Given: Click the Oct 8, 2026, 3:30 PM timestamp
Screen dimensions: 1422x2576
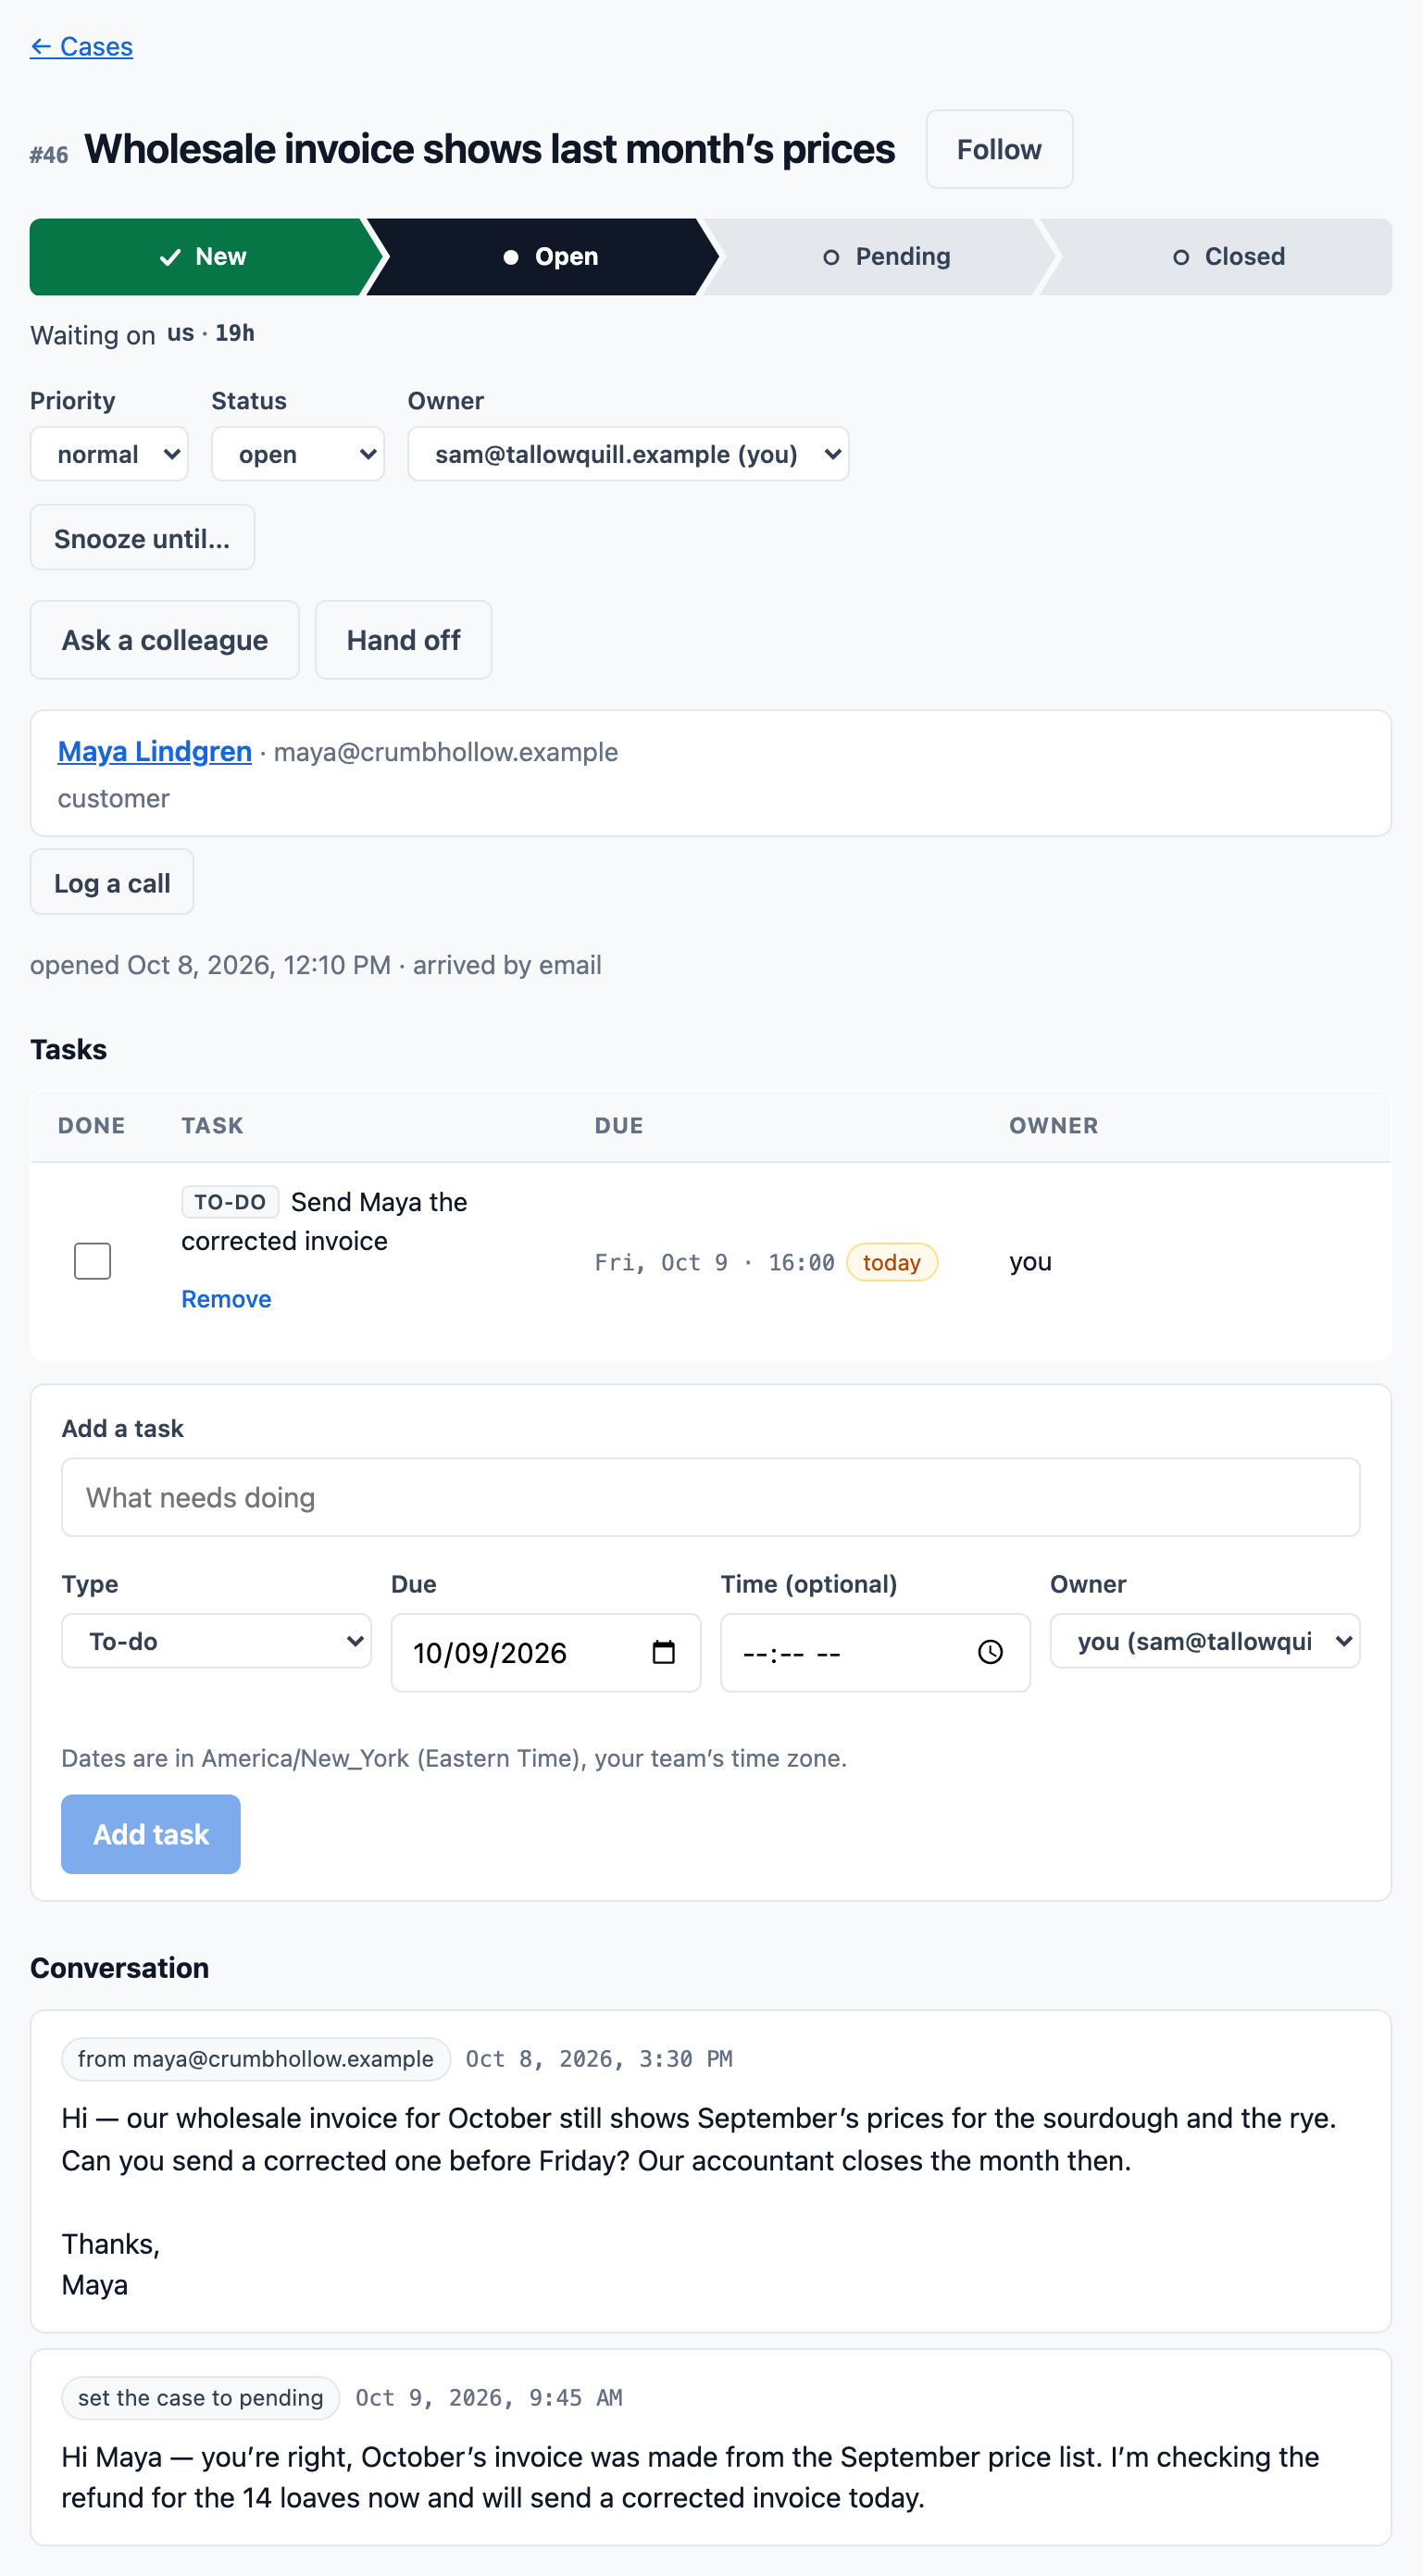Looking at the screenshot, I should pos(599,2059).
